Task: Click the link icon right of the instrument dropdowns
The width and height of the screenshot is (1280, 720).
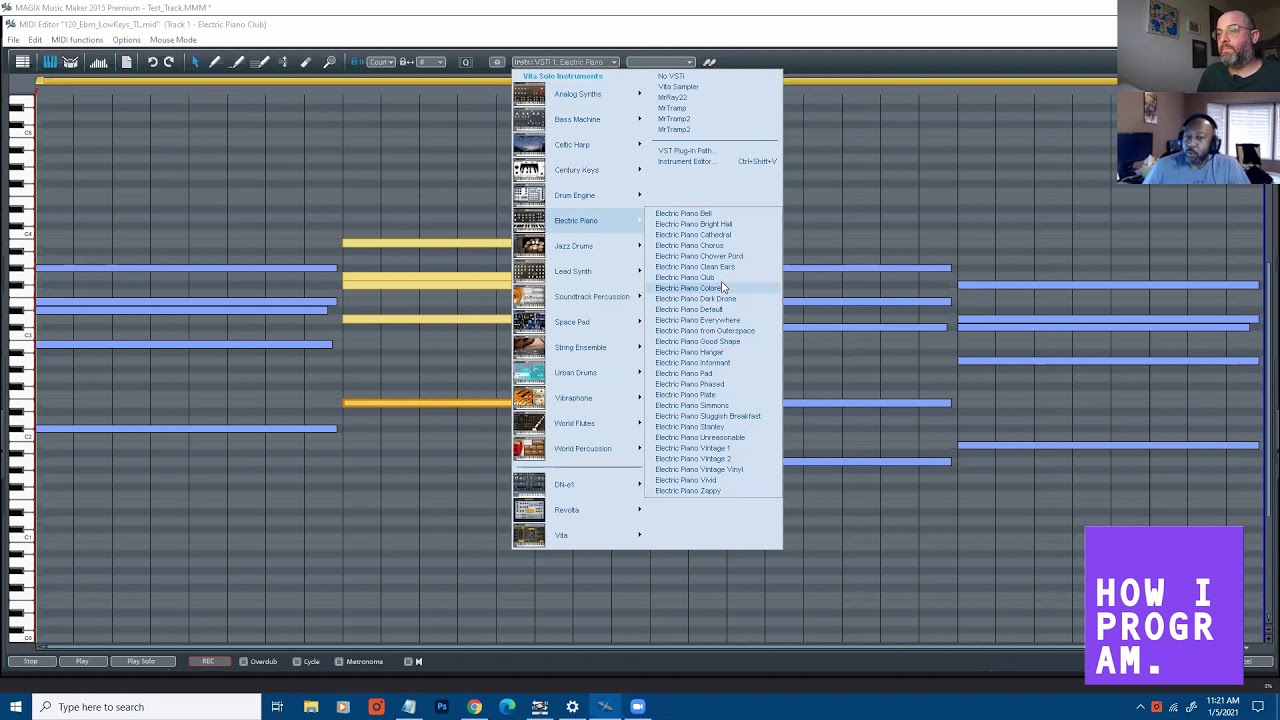Action: [x=709, y=62]
